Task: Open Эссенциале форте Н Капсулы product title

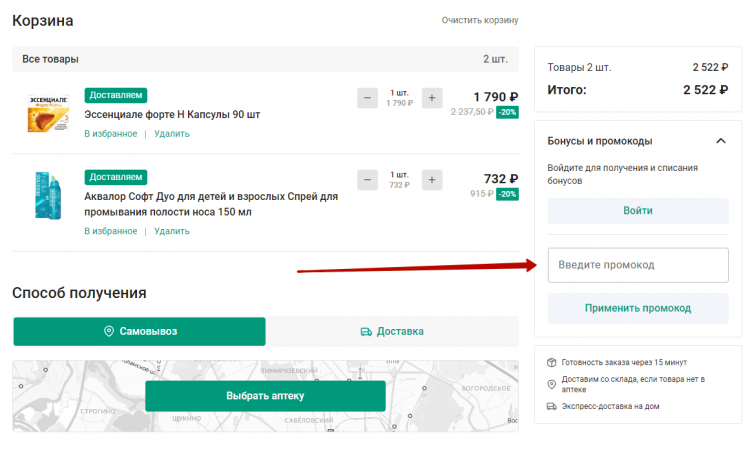Action: (x=172, y=114)
